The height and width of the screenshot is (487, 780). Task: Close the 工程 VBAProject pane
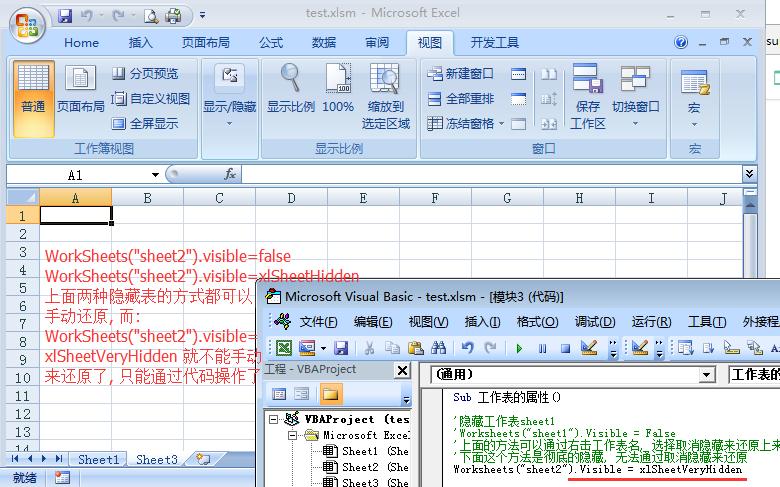[402, 370]
